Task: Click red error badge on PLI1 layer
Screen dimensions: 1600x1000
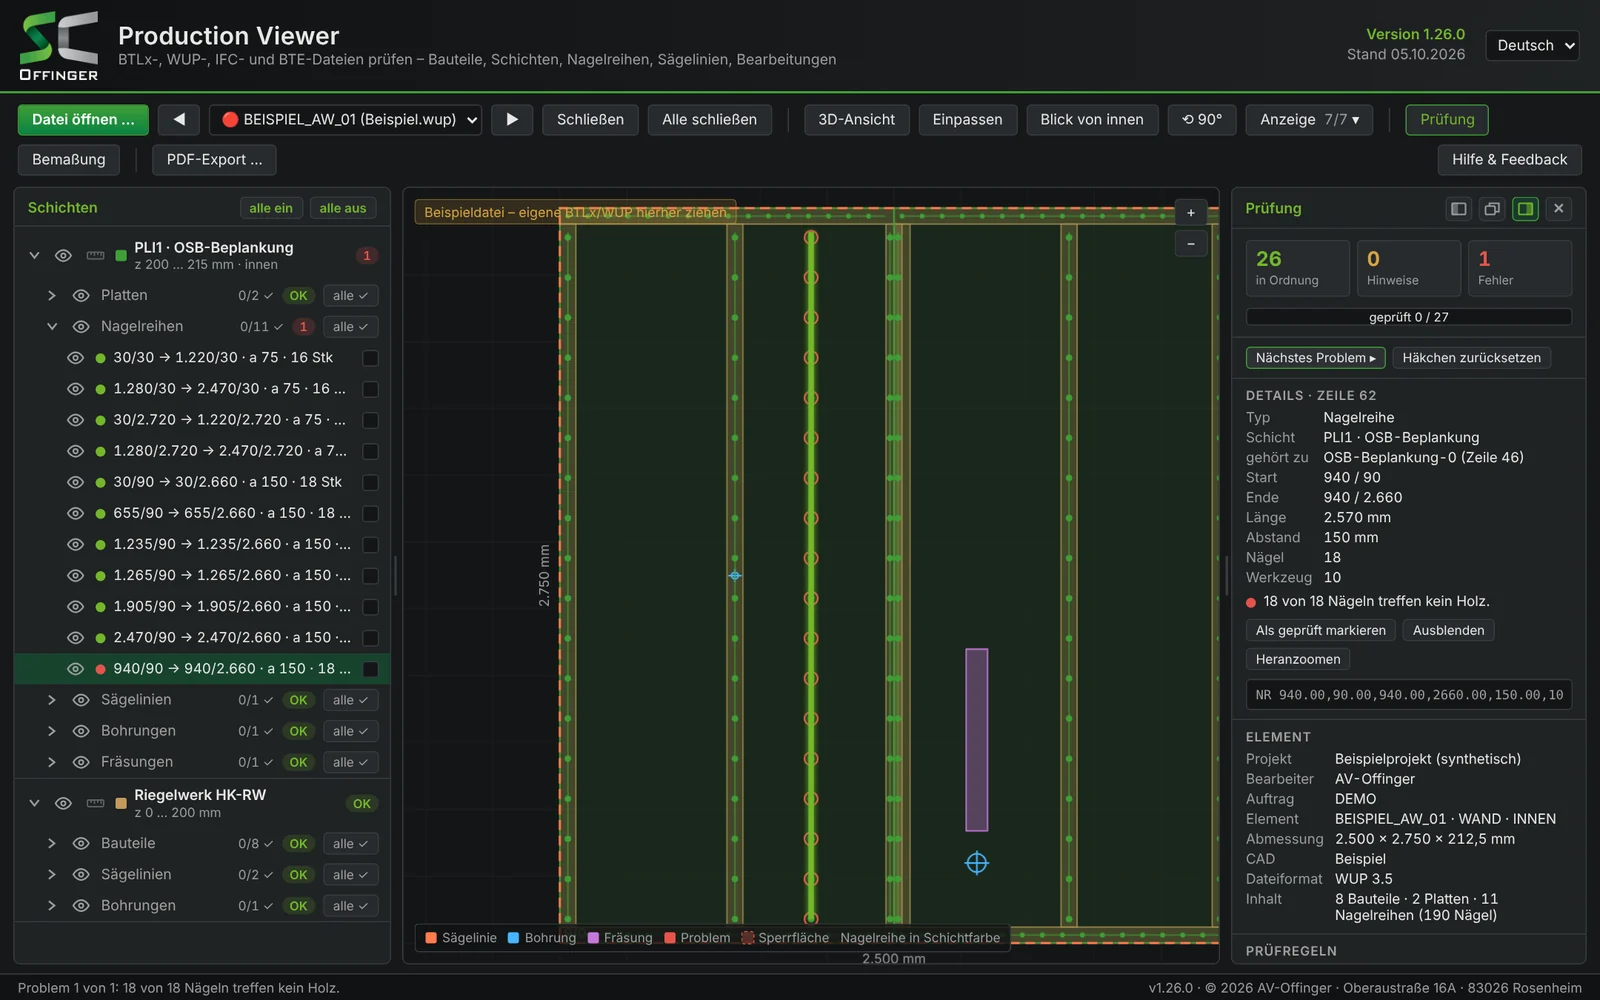Action: tap(367, 256)
